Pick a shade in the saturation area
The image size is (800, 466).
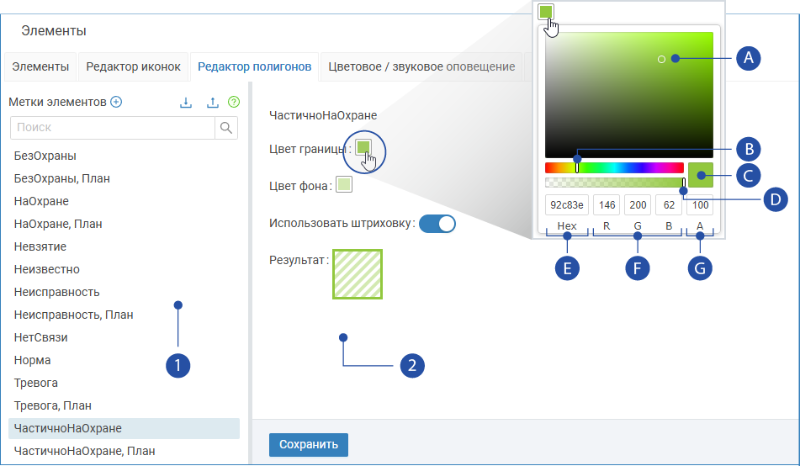tap(629, 95)
